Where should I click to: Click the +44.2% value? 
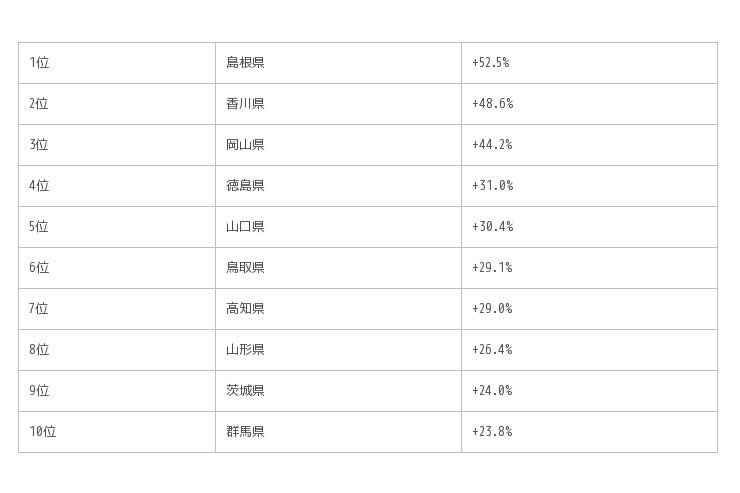pyautogui.click(x=492, y=145)
